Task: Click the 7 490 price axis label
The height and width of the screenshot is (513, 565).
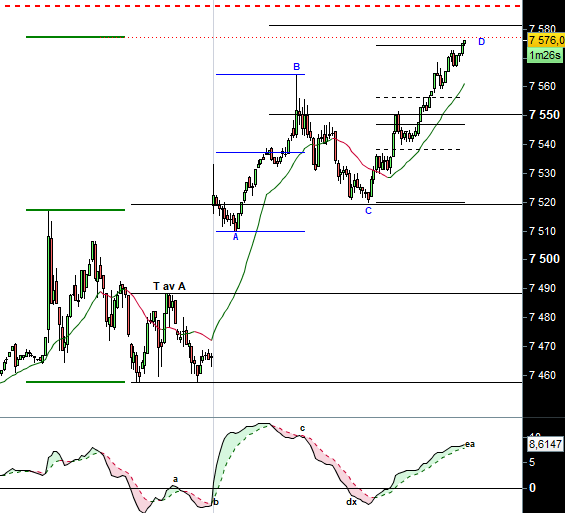Action: coord(542,288)
